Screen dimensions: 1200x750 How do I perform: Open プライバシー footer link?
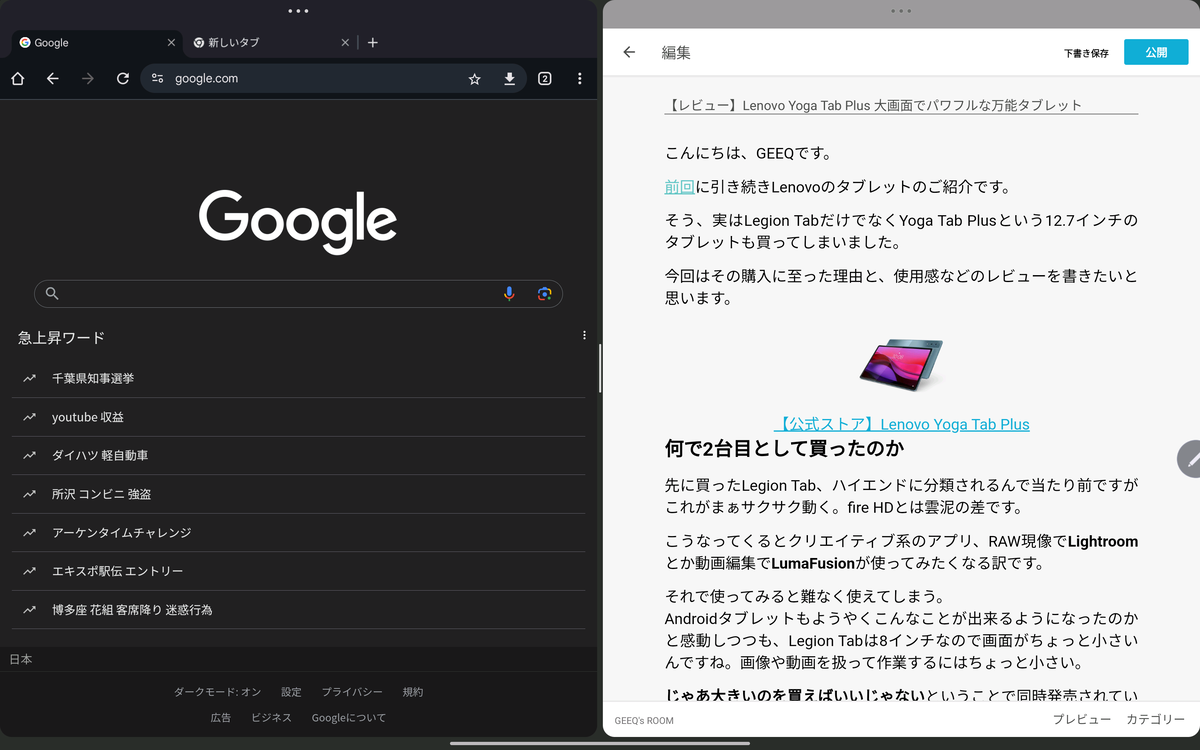pos(352,692)
